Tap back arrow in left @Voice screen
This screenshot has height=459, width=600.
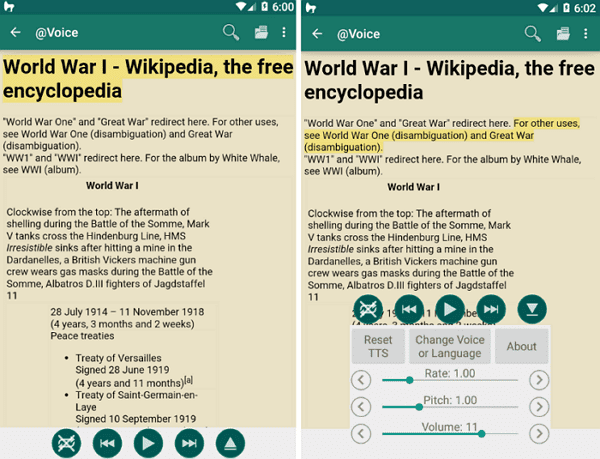16,33
